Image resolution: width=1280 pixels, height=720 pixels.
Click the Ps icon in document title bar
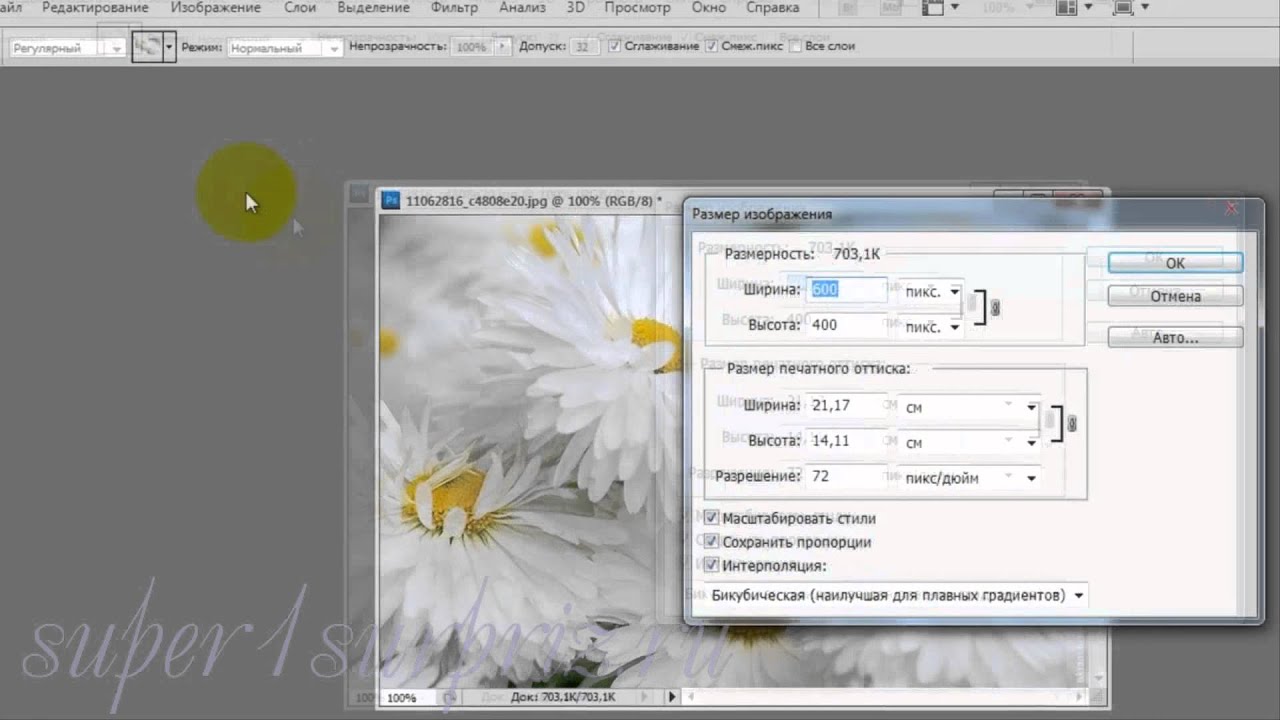[391, 200]
